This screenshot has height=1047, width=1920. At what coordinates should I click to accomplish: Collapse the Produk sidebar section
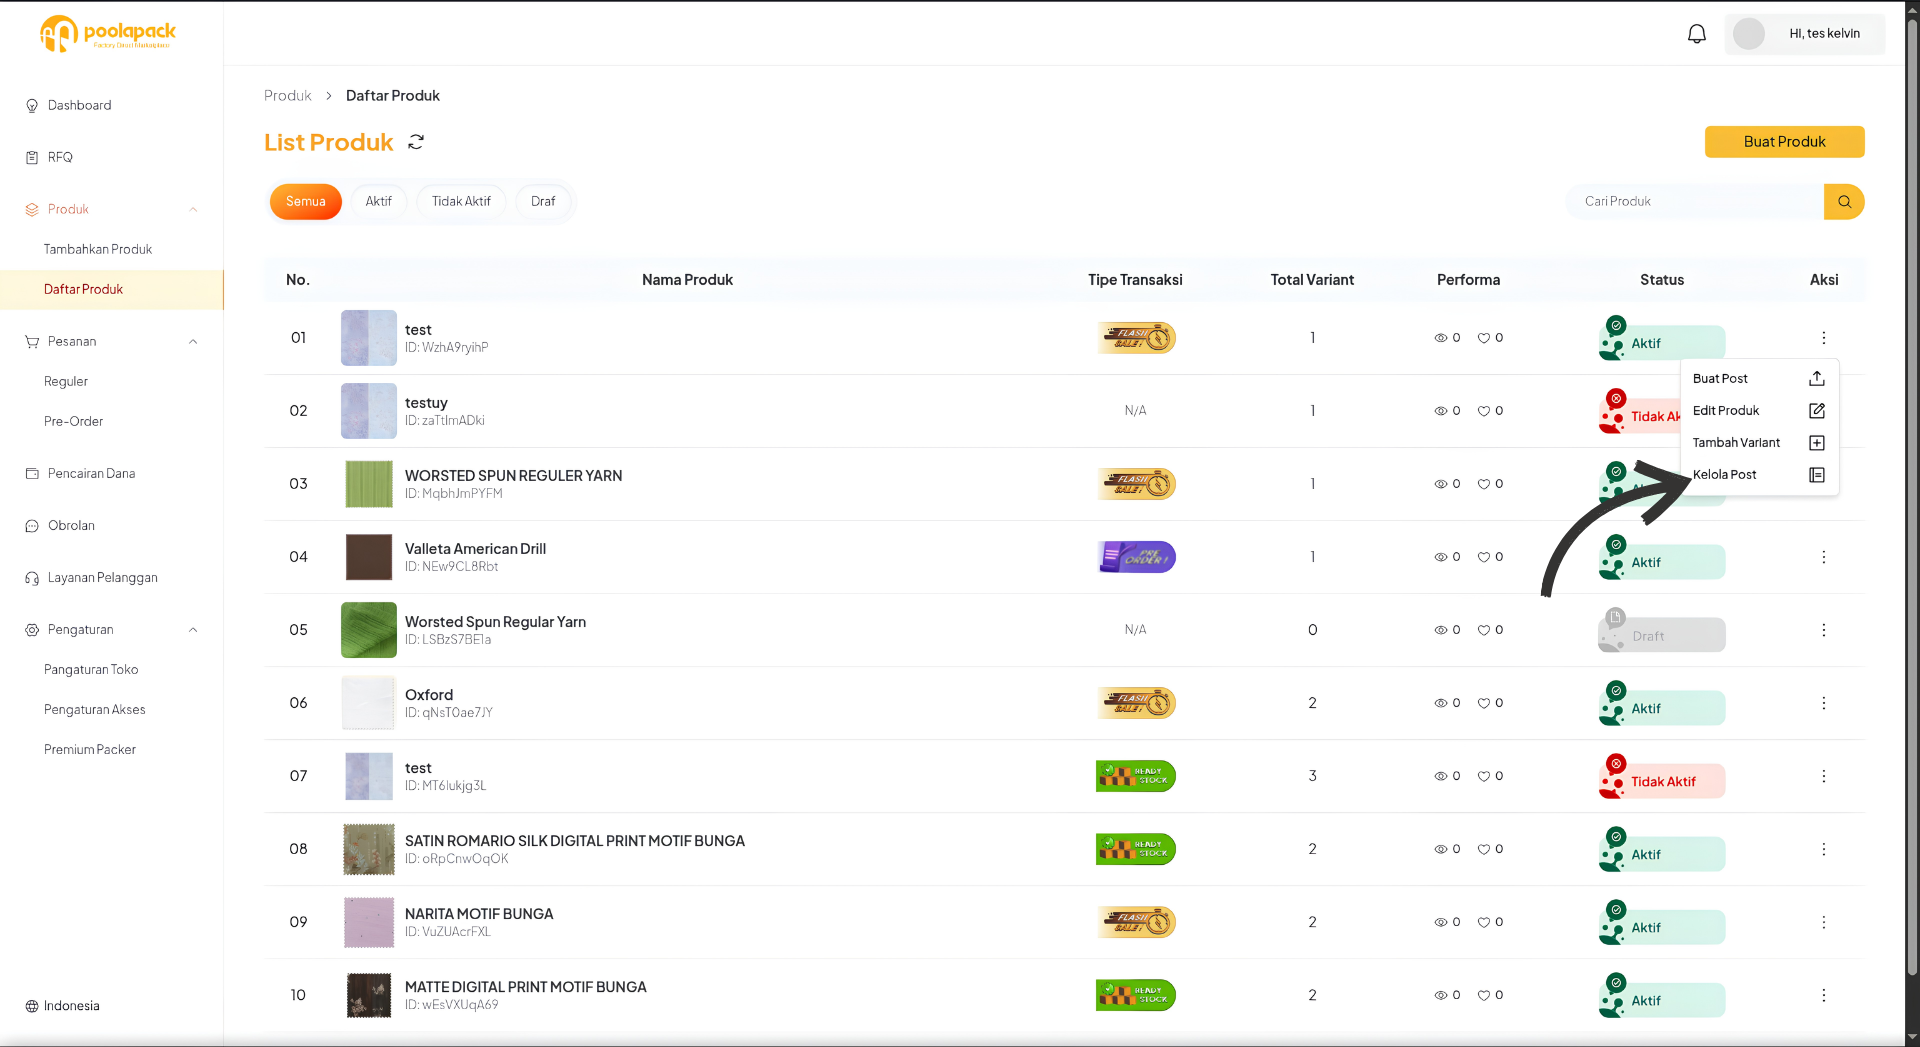193,209
